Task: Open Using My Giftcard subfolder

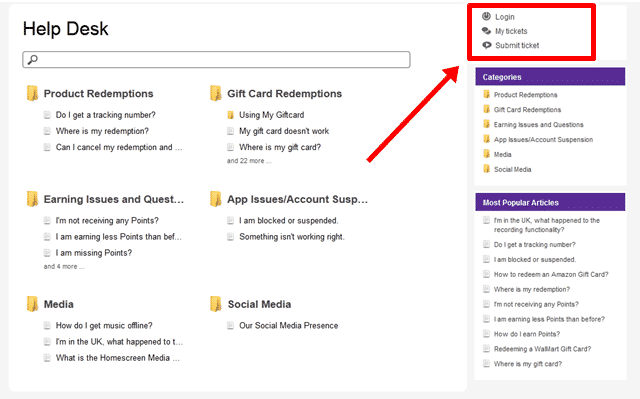Action: click(x=271, y=115)
